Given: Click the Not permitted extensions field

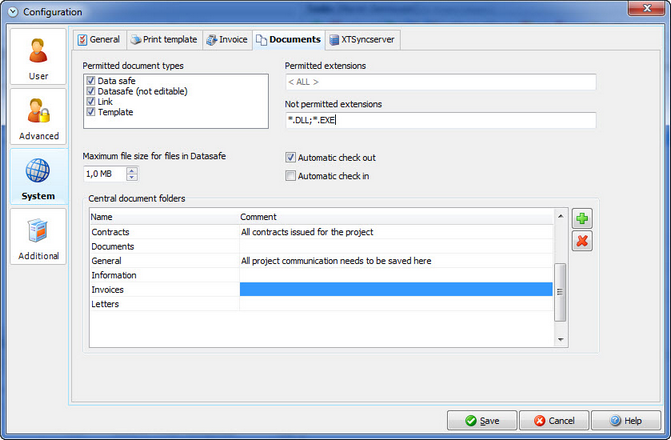Looking at the screenshot, I should pyautogui.click(x=440, y=120).
